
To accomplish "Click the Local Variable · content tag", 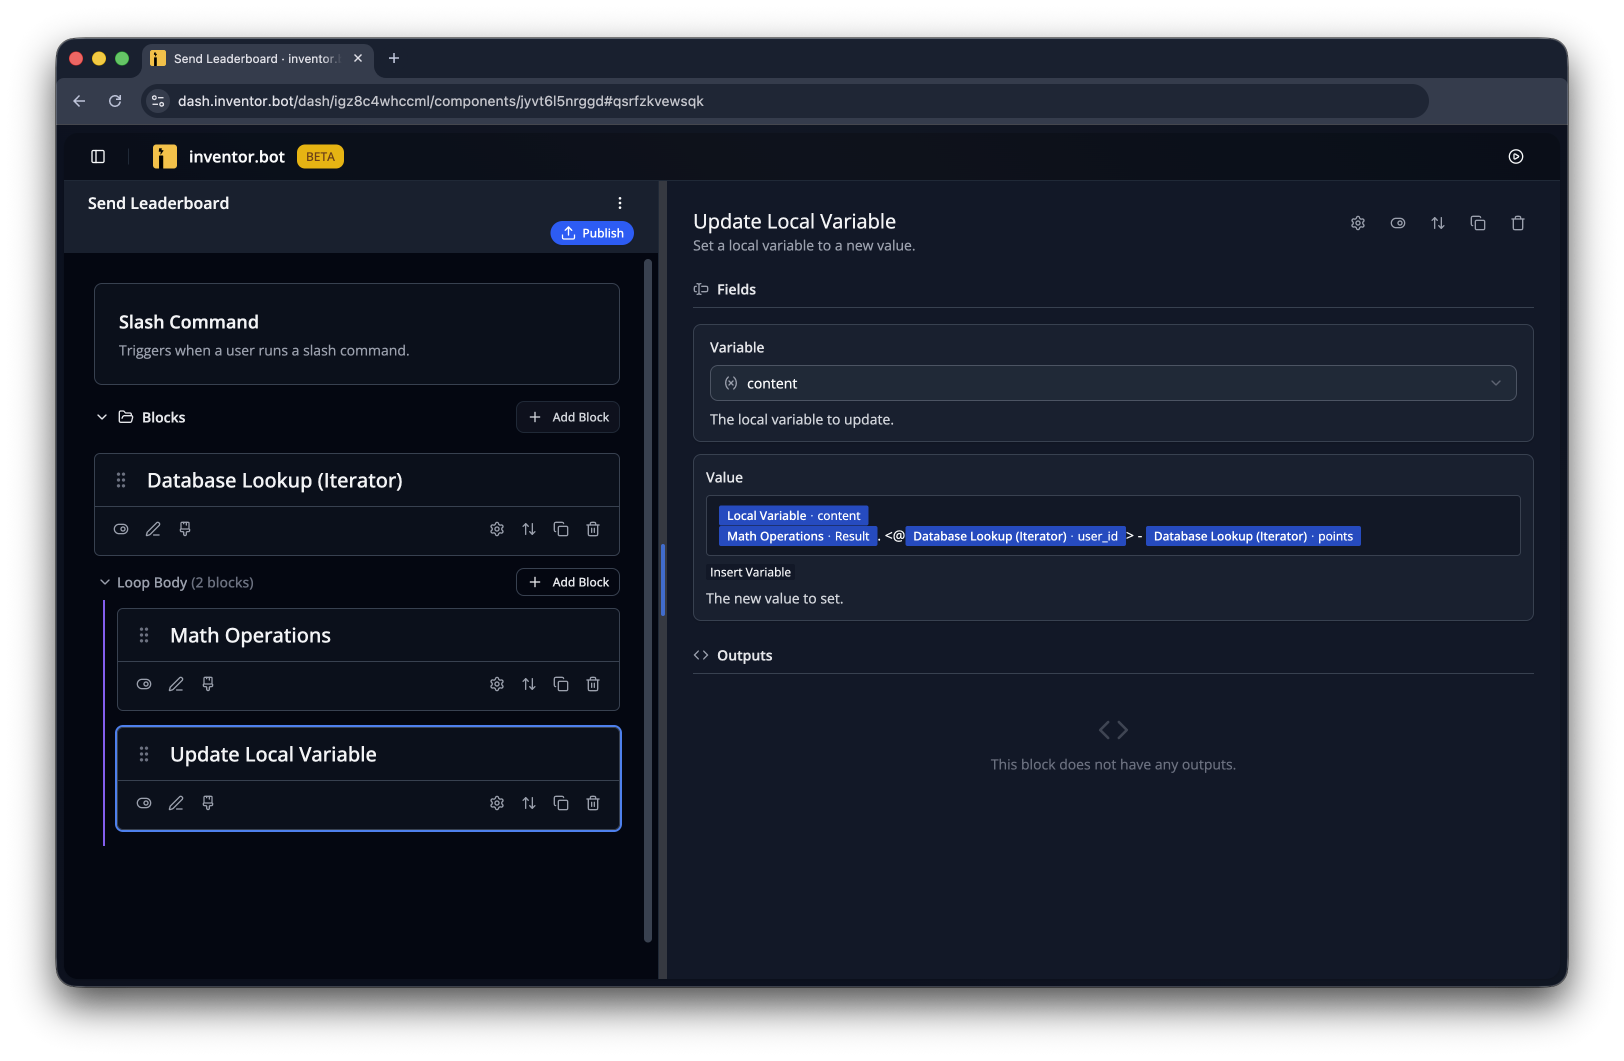I will pos(793,516).
